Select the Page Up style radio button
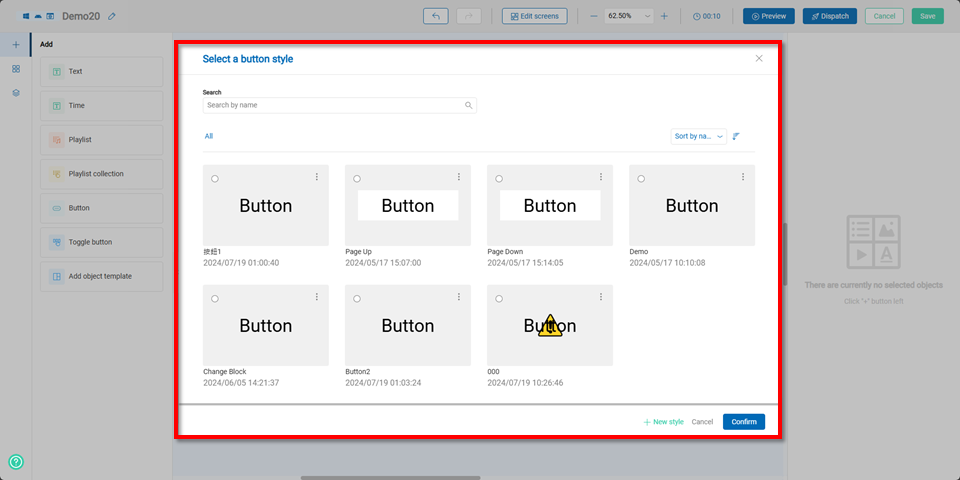 (x=357, y=179)
